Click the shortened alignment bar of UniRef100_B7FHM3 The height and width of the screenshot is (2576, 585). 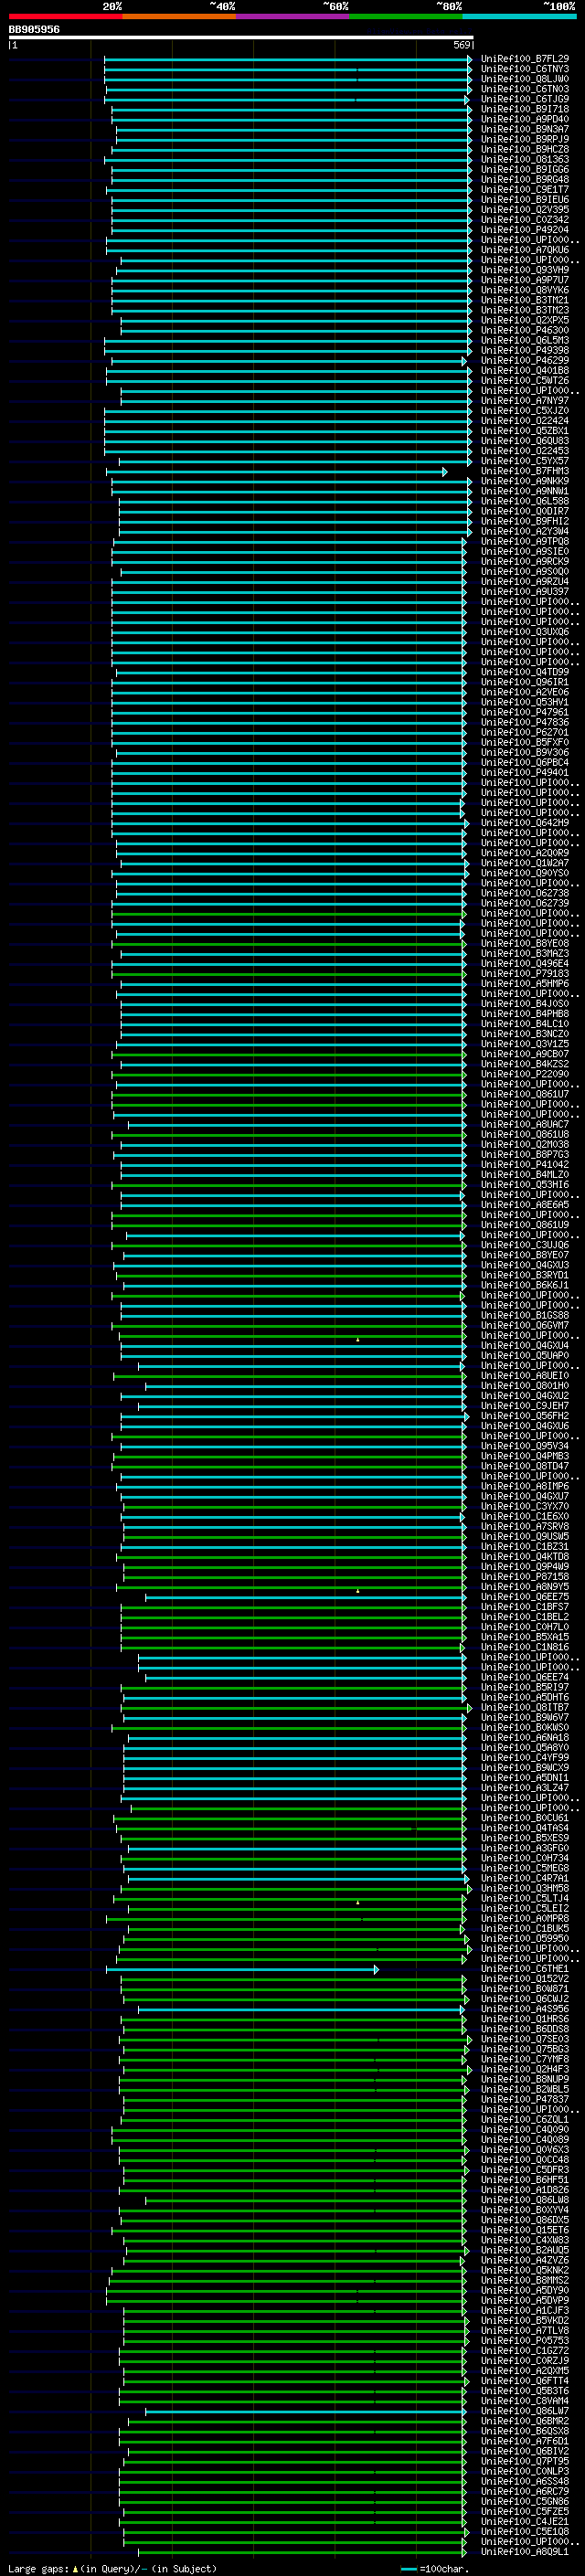coord(277,472)
